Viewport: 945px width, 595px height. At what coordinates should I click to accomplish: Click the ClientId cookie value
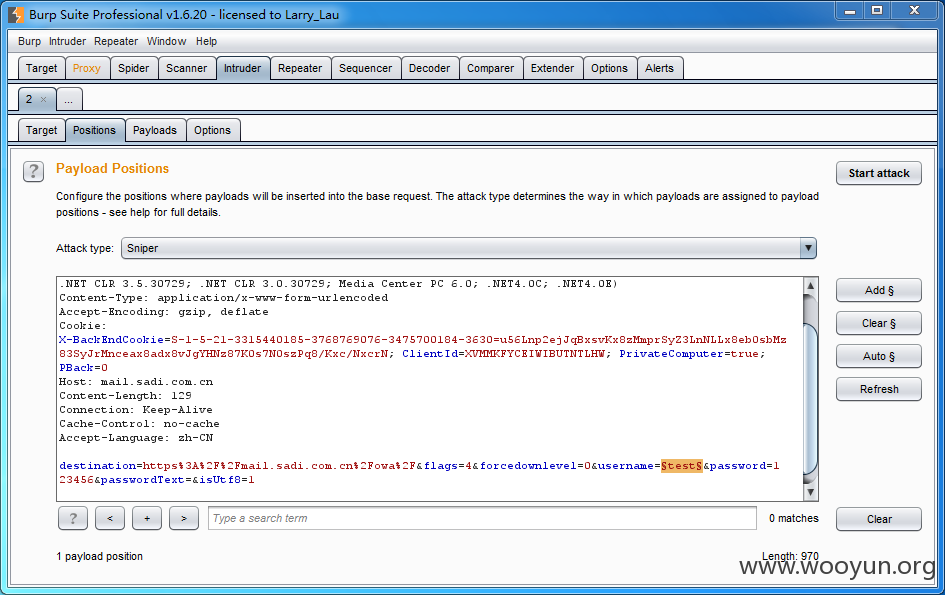535,353
